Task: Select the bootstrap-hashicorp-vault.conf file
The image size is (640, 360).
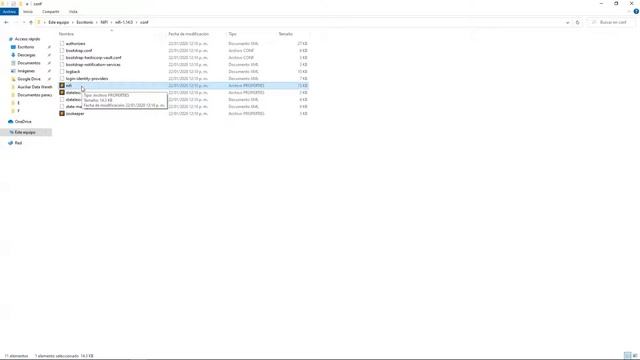Action: 93,58
